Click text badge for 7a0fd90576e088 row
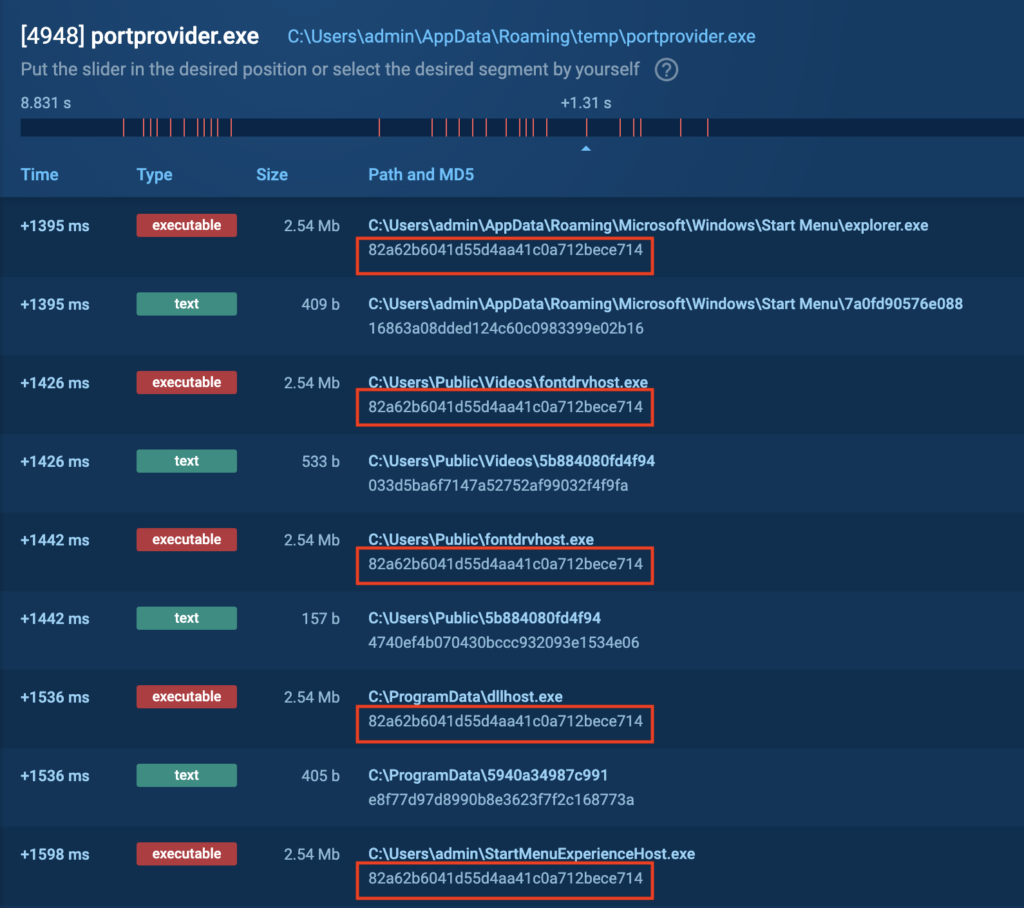1024x908 pixels. point(186,304)
